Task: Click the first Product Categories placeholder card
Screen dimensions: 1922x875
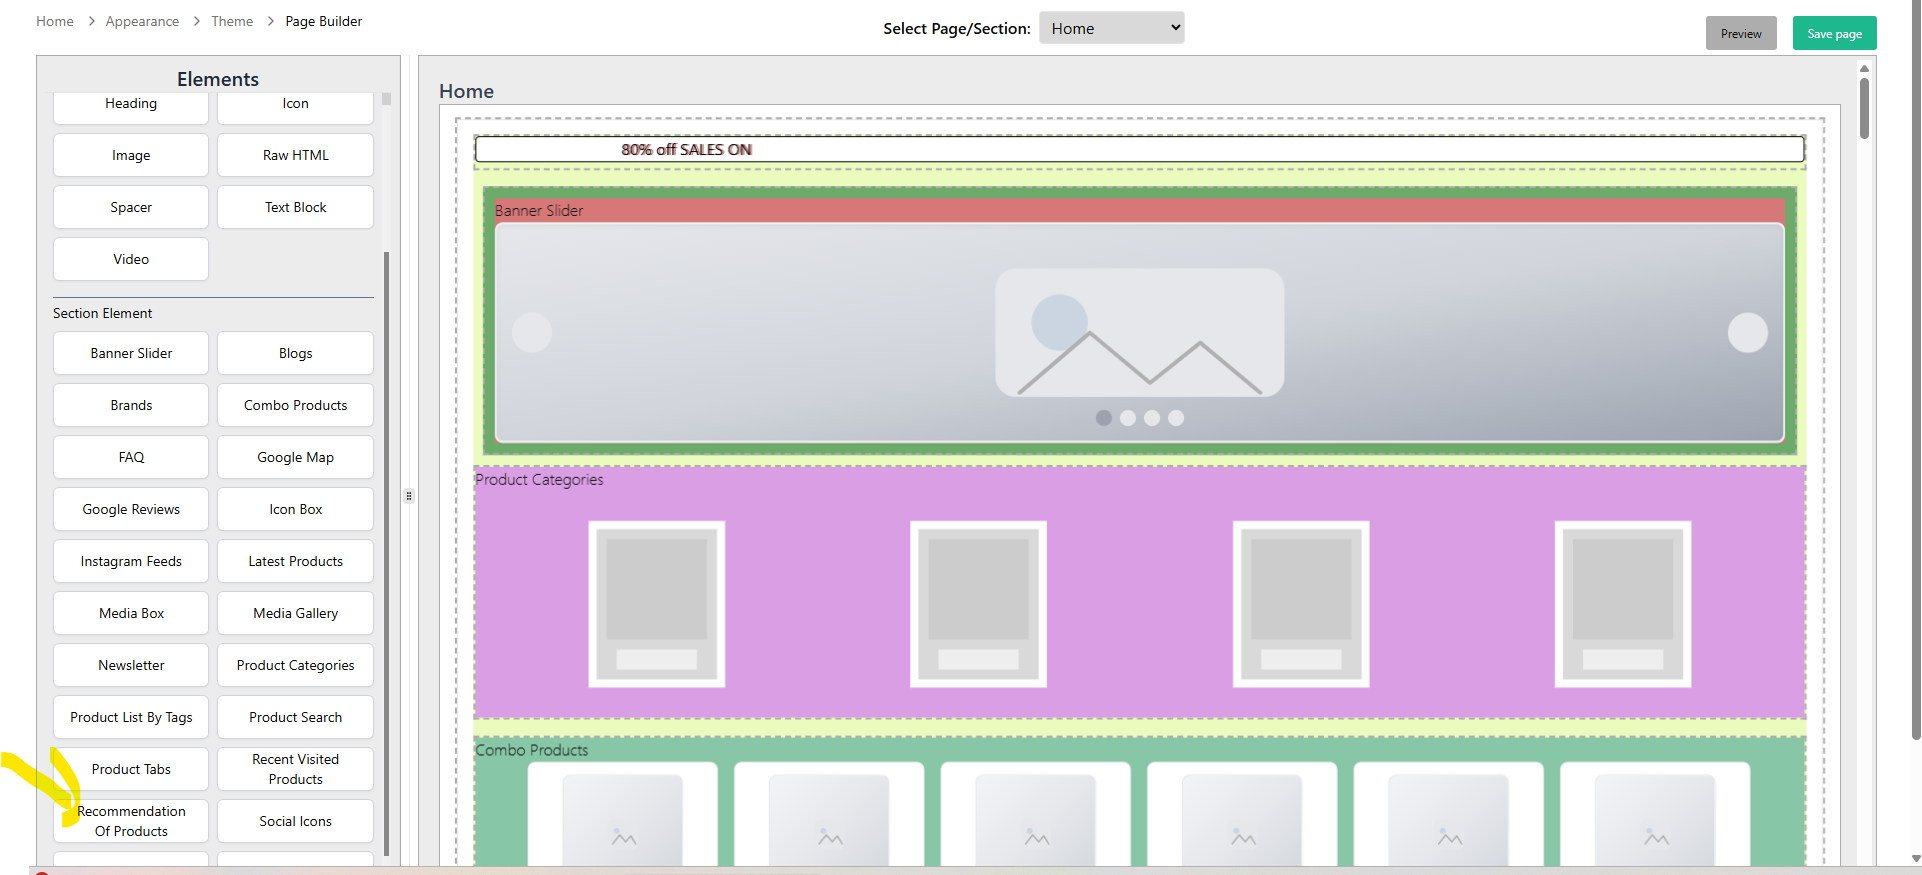Action: [657, 604]
